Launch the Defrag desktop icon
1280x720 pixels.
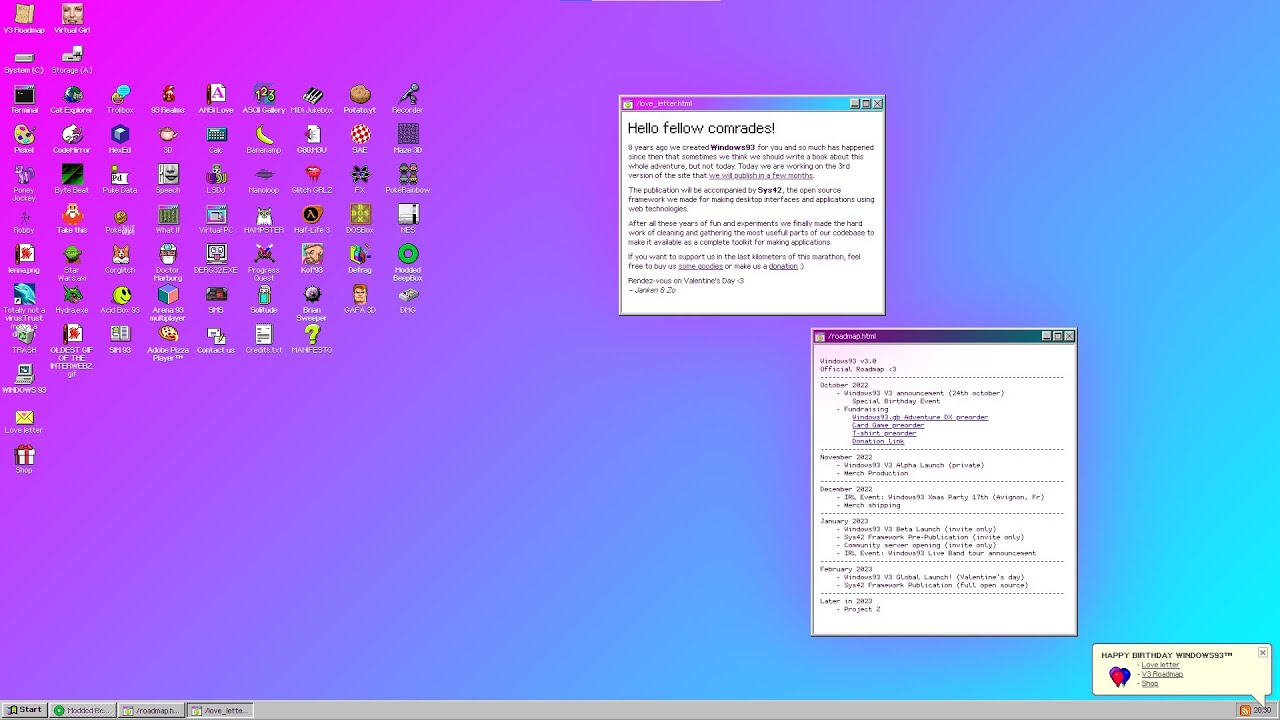coord(360,259)
